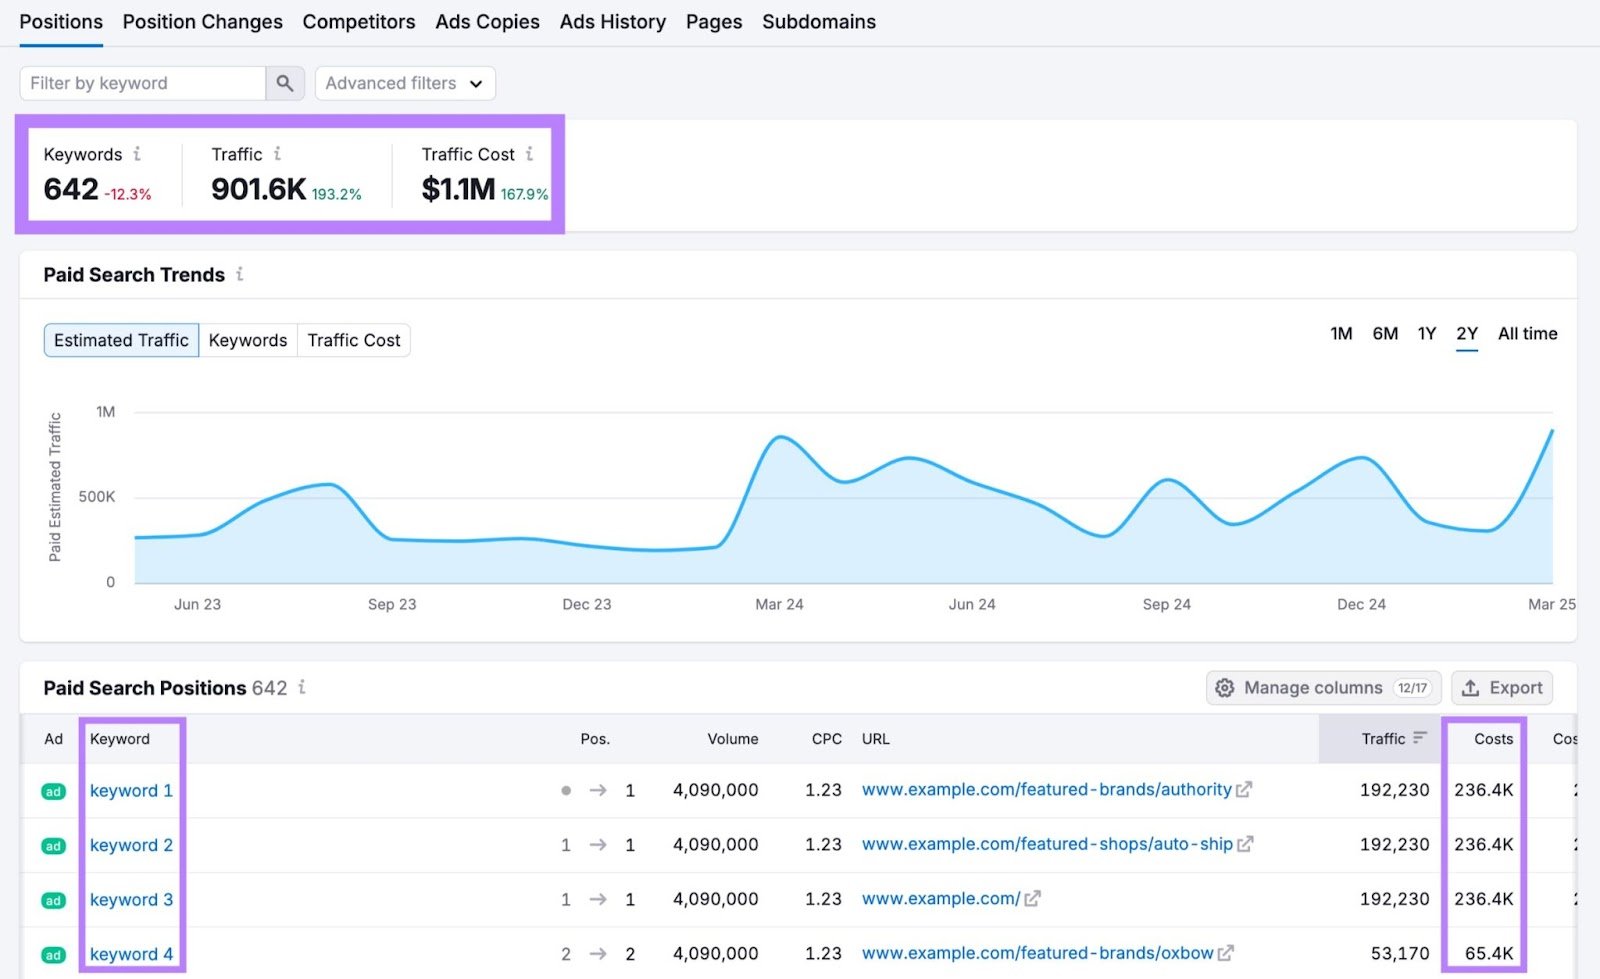Open the keyword 2 link
The height and width of the screenshot is (979, 1600).
[131, 845]
